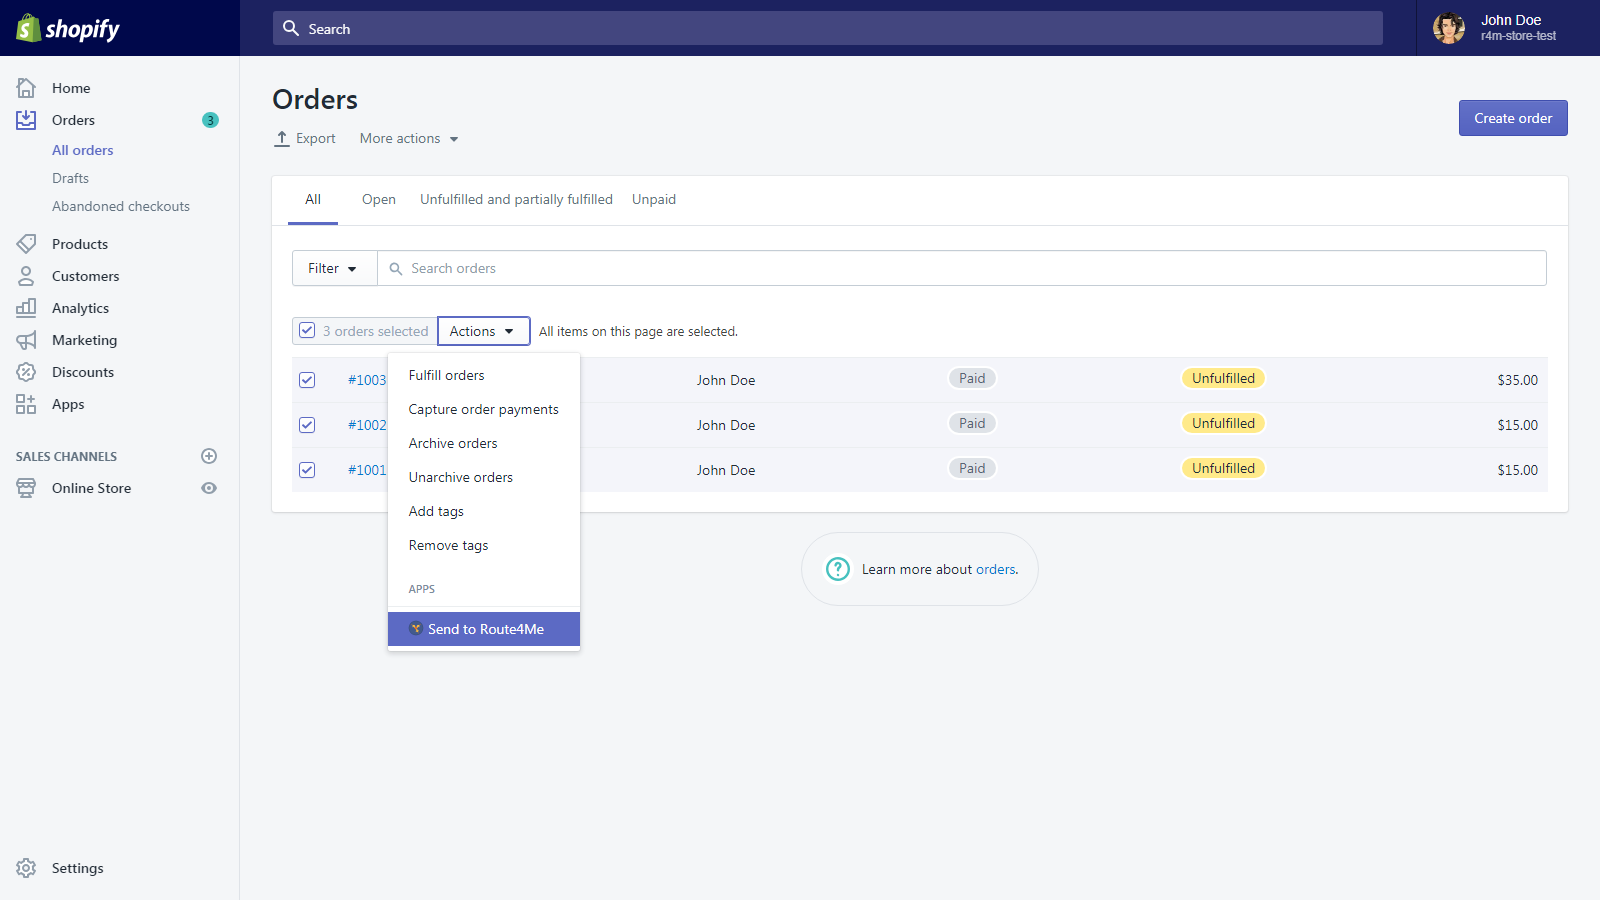The width and height of the screenshot is (1600, 900).
Task: Open the Filter dropdown
Action: [334, 268]
